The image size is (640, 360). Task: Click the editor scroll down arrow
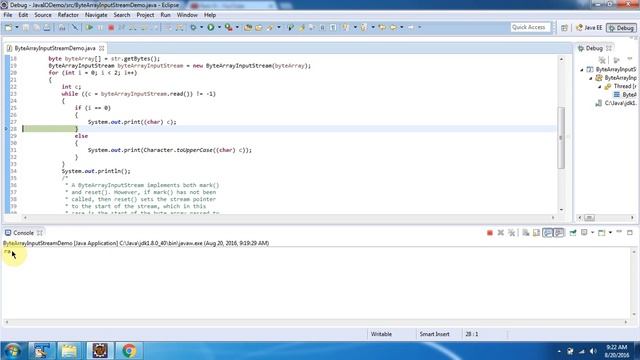tap(561, 210)
